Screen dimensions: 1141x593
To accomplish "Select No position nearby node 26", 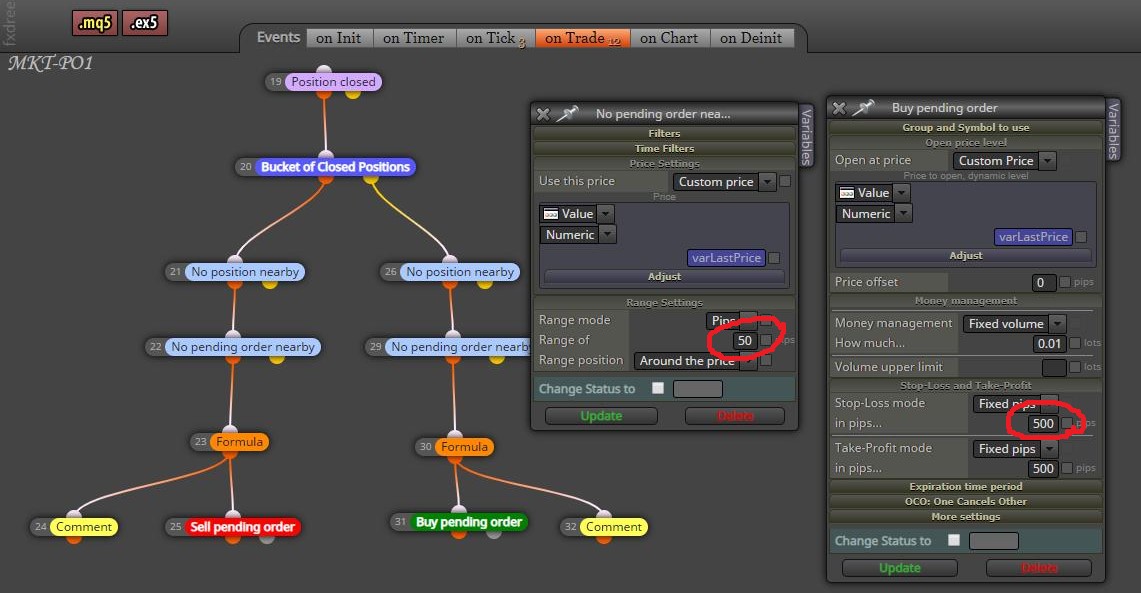I will 460,271.
